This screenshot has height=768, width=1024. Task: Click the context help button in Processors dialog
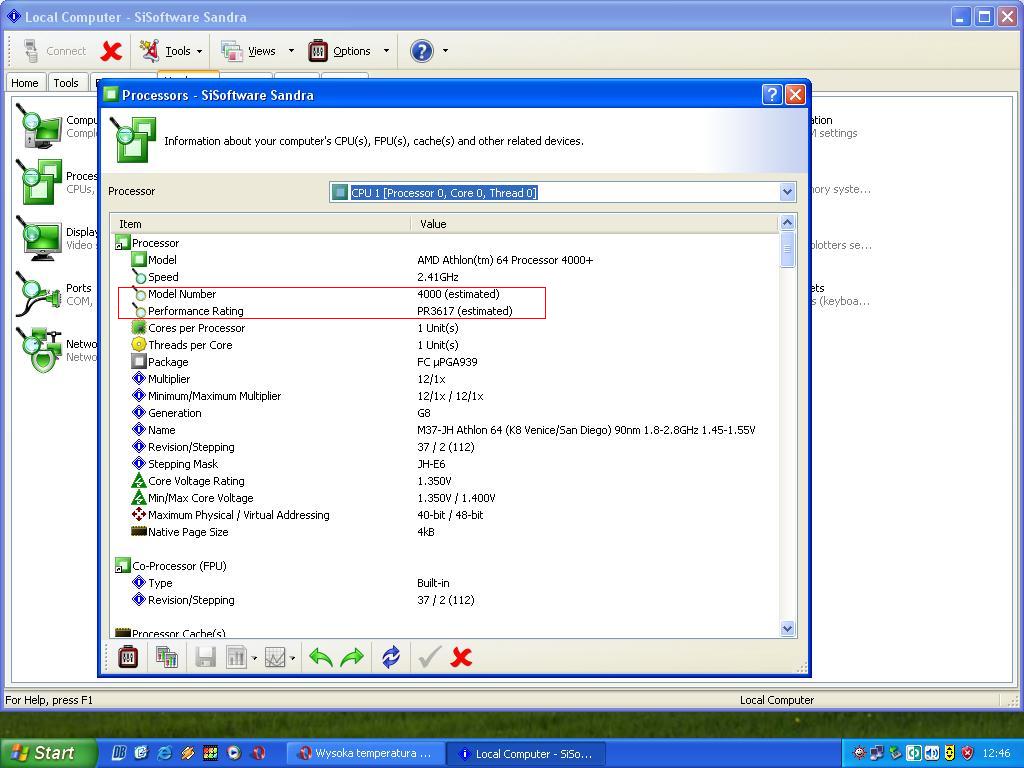(772, 95)
